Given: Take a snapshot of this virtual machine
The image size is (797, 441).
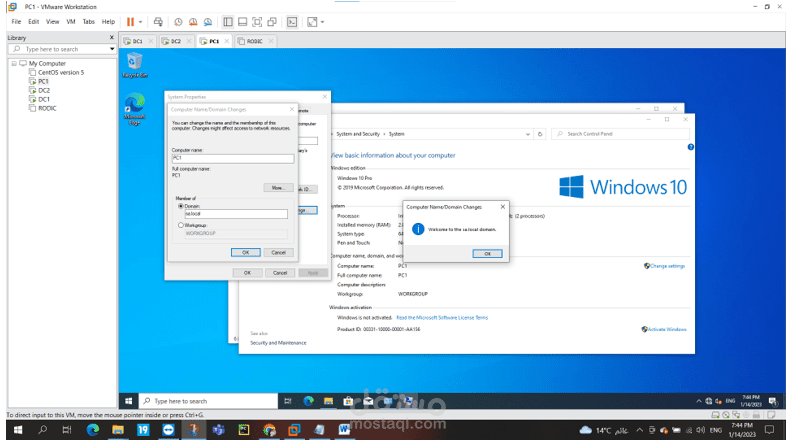Looking at the screenshot, I should (178, 22).
